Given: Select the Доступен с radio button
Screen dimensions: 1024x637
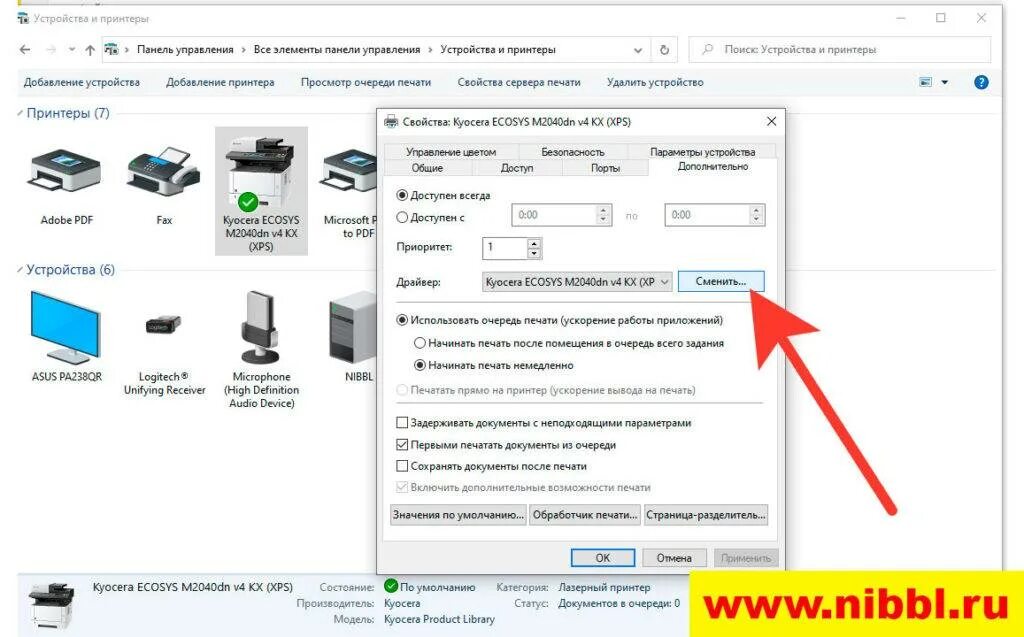Looking at the screenshot, I should pos(402,218).
